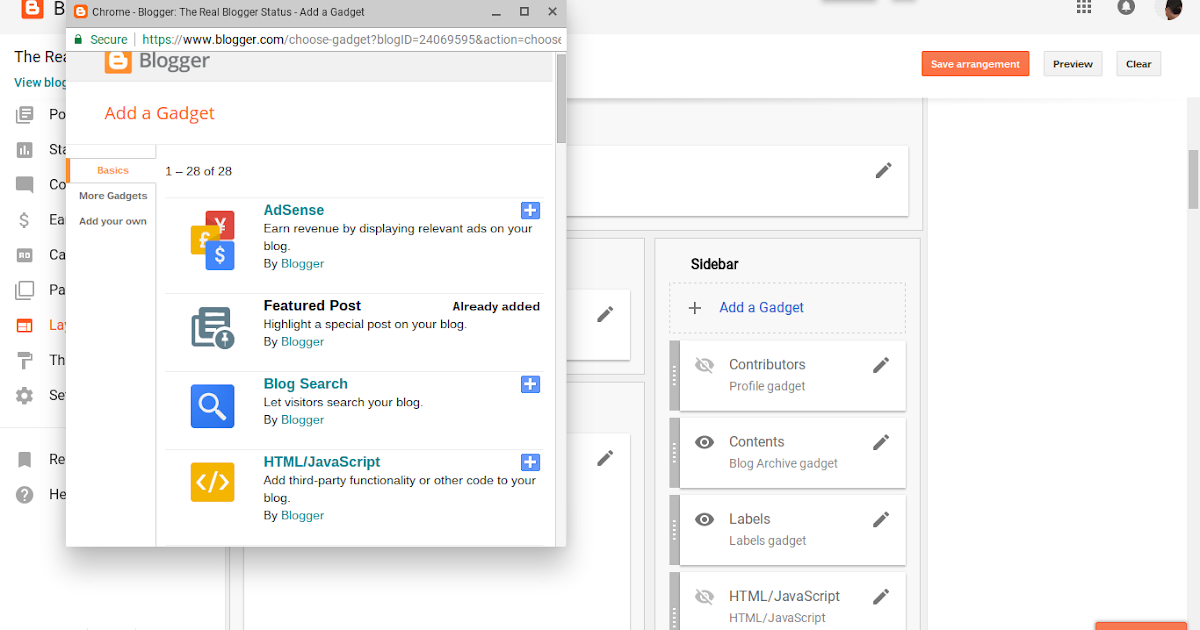This screenshot has height=630, width=1200.
Task: Click the HTML/JavaScript code icon
Action: tap(212, 482)
